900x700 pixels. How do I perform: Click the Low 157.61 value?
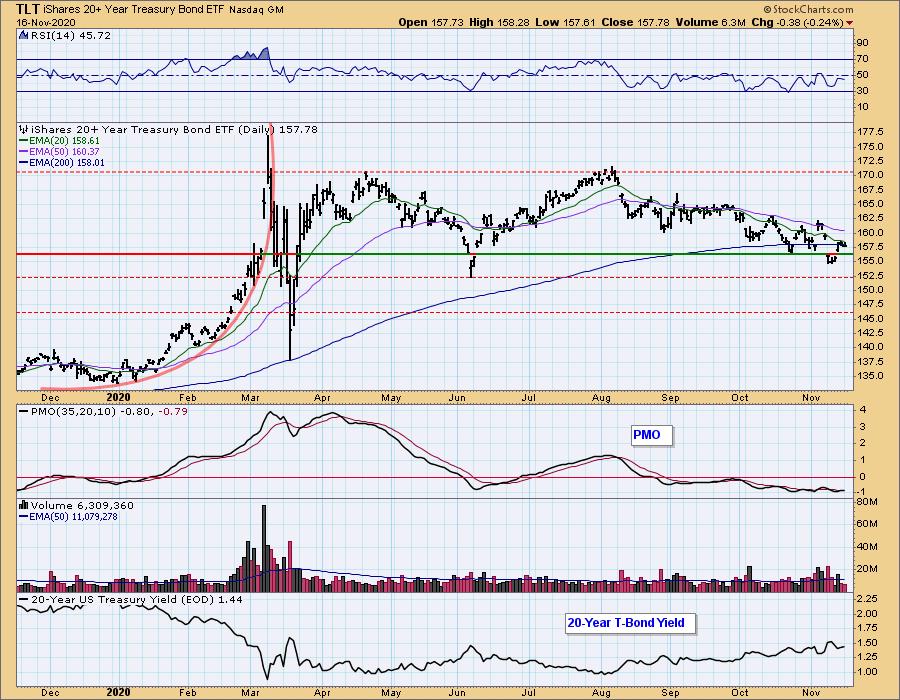point(566,22)
